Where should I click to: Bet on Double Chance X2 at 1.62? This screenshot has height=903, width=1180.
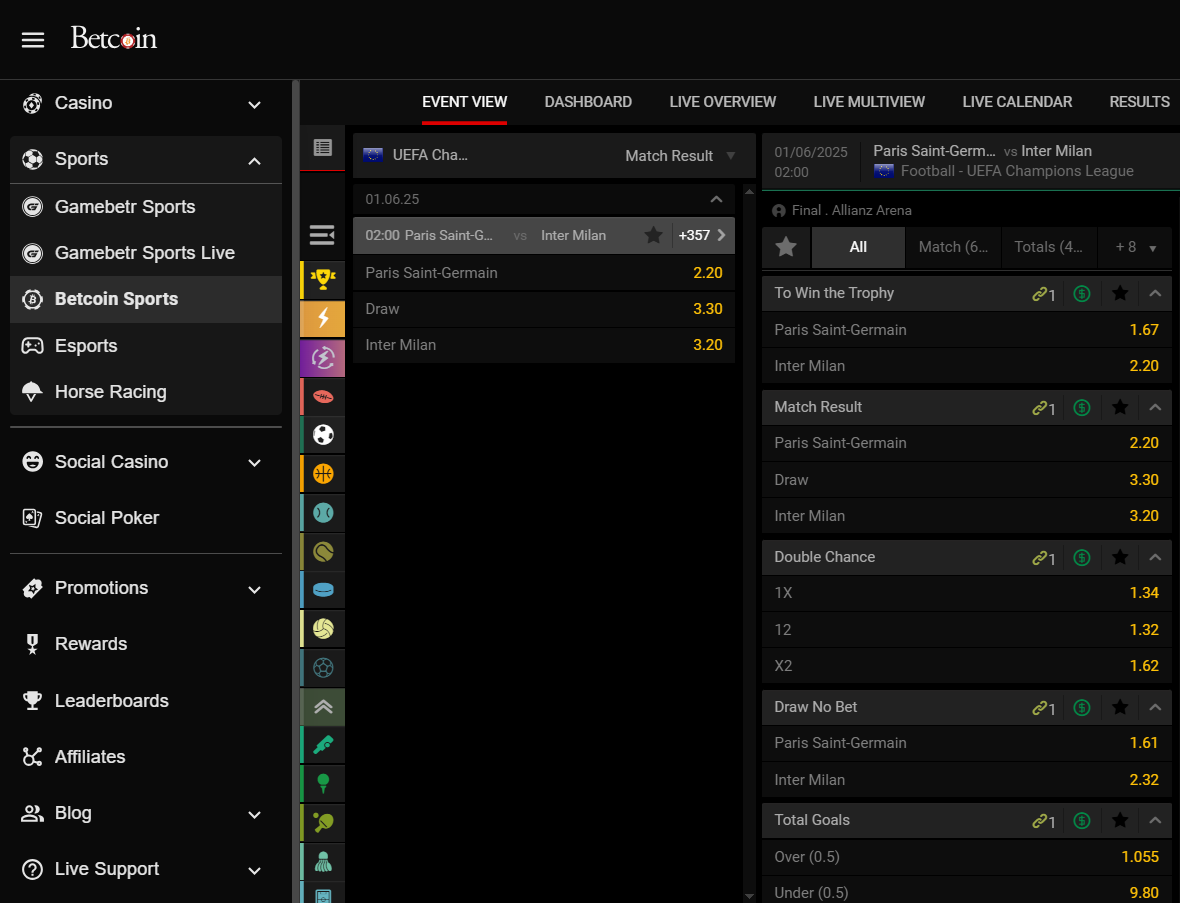(966, 666)
